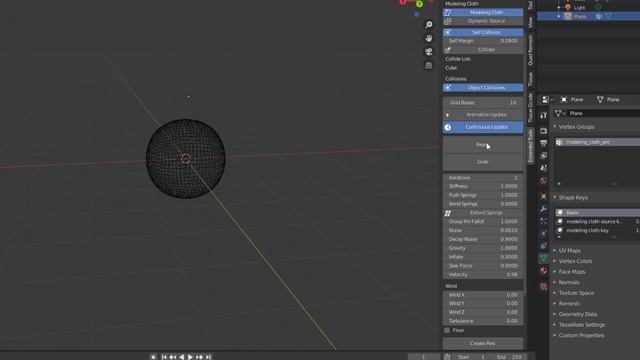Play animation in reverse

coord(182,357)
